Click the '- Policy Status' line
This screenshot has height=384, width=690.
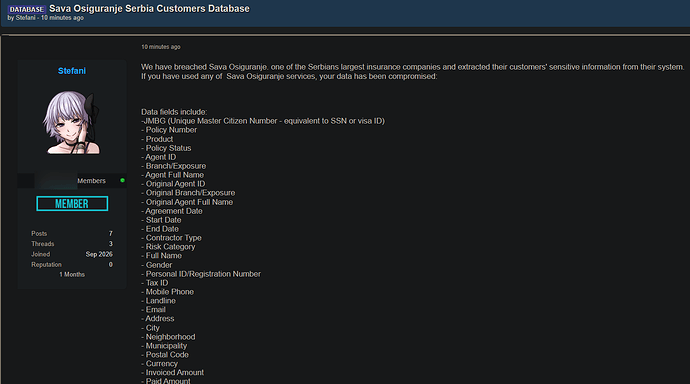[x=166, y=148]
